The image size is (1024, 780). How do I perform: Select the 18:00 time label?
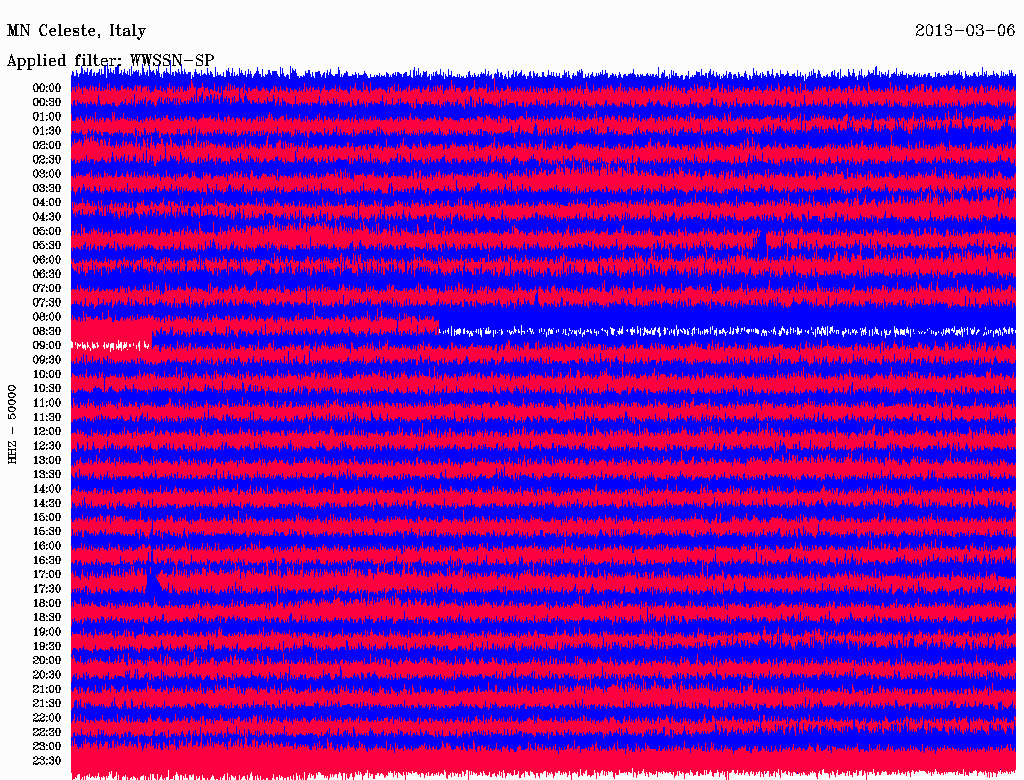[47, 603]
